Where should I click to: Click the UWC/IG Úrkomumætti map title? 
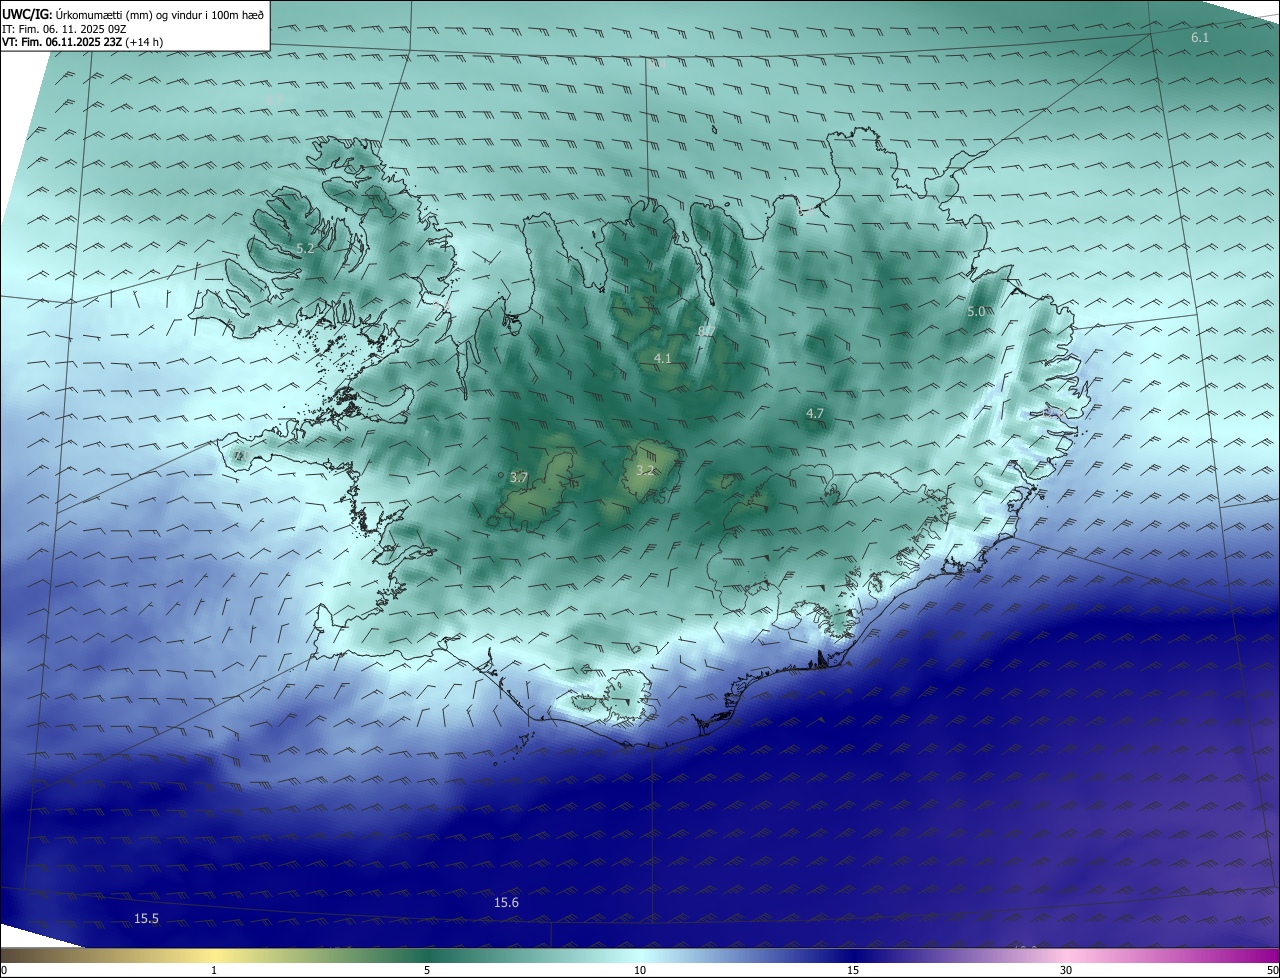133,14
